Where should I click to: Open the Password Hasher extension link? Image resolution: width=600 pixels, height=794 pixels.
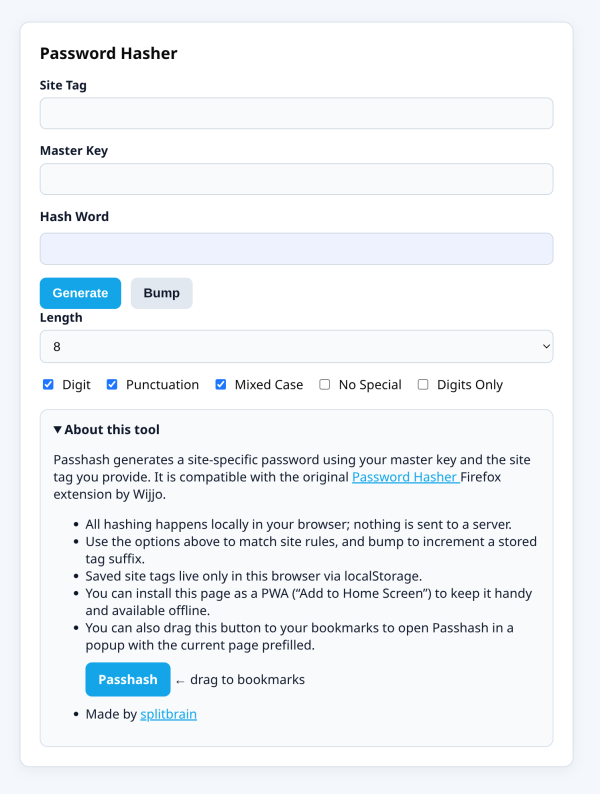(404, 478)
